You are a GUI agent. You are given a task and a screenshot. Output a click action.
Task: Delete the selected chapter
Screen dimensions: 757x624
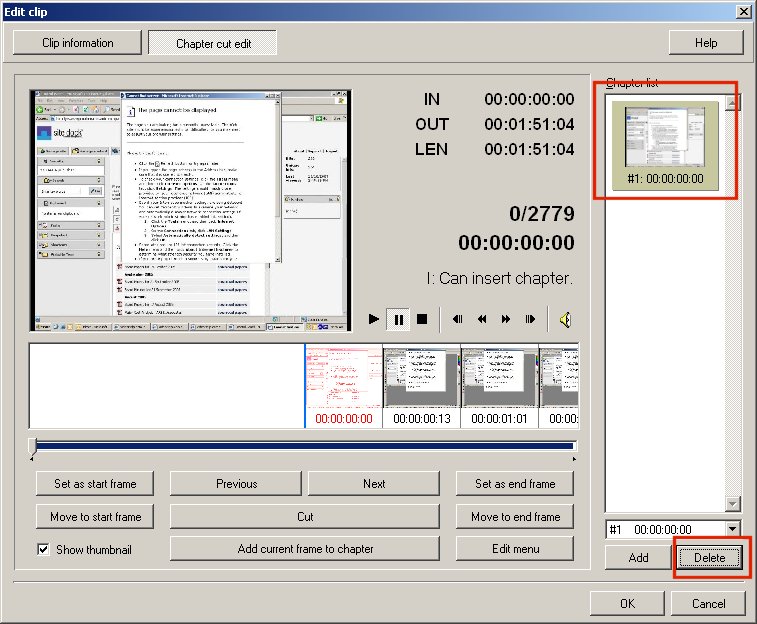pyautogui.click(x=709, y=557)
